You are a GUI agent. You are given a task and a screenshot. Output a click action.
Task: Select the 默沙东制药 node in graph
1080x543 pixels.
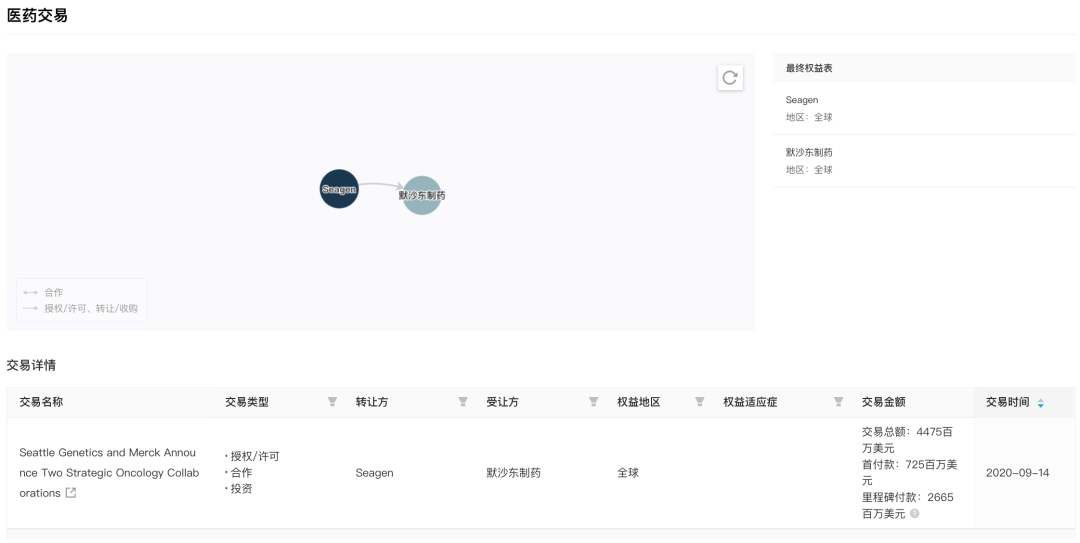(422, 196)
